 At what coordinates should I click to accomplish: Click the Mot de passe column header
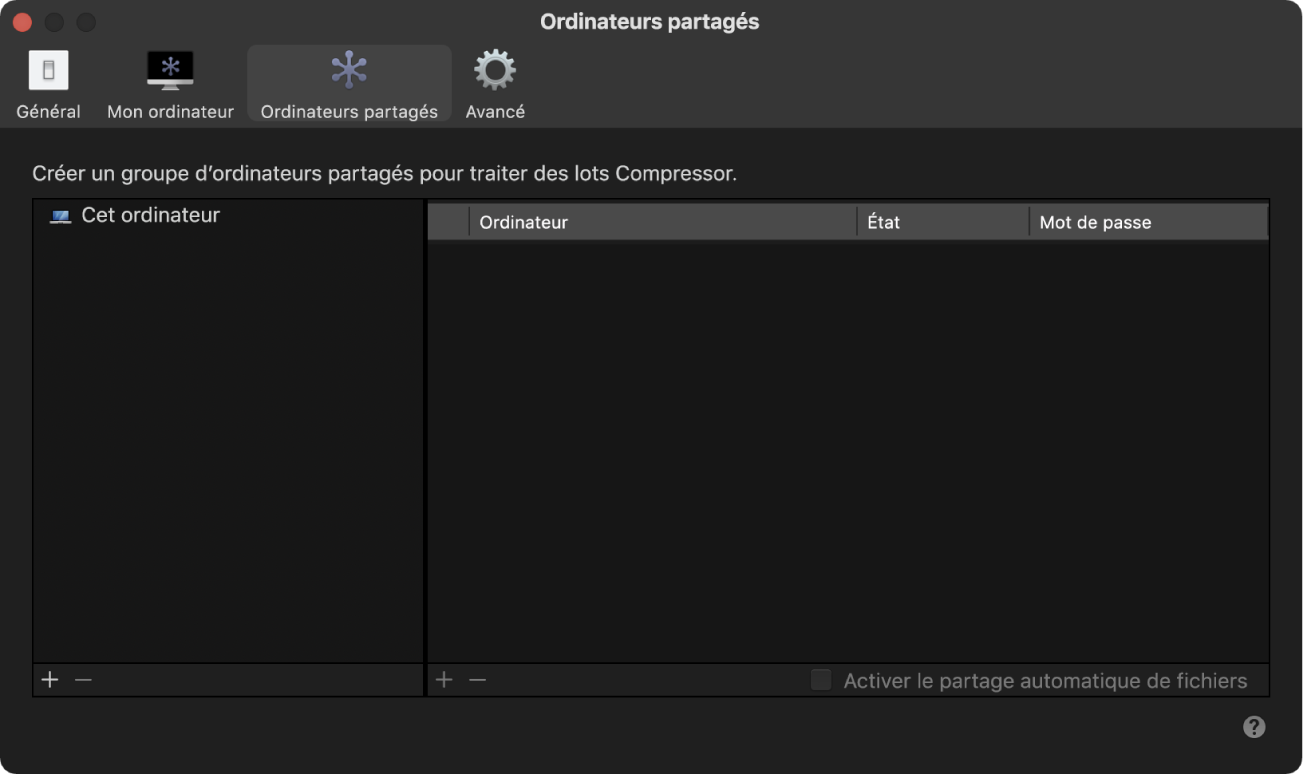(x=1094, y=221)
